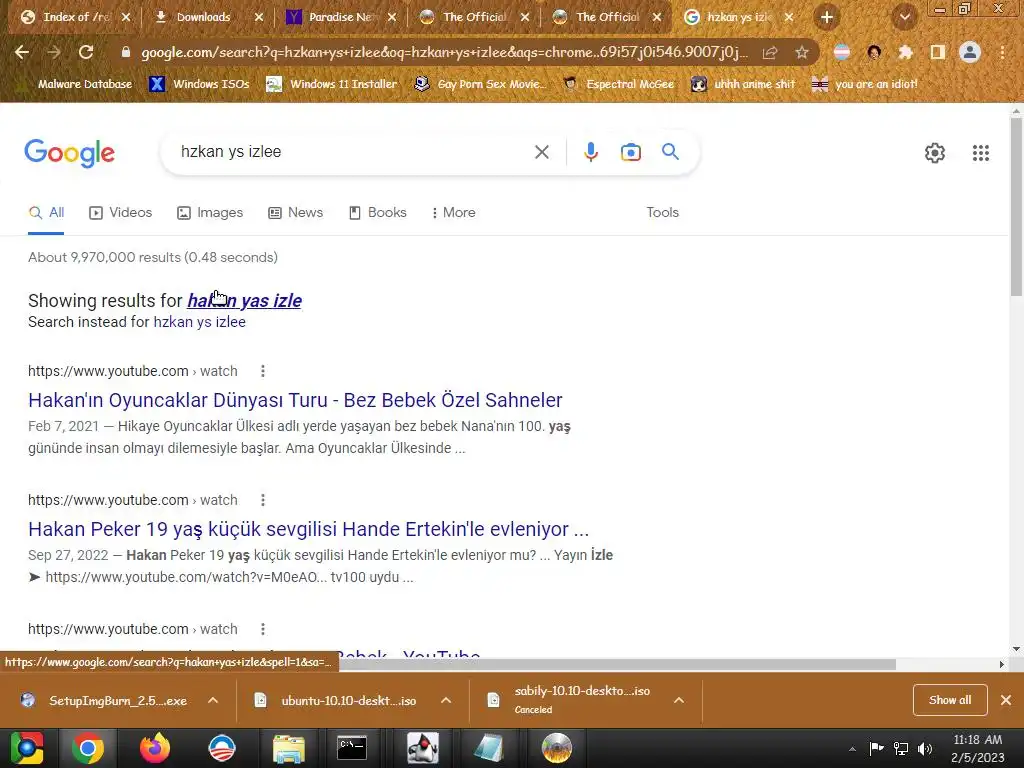Click the volume speaker tray icon
1024x768 pixels.
point(925,748)
